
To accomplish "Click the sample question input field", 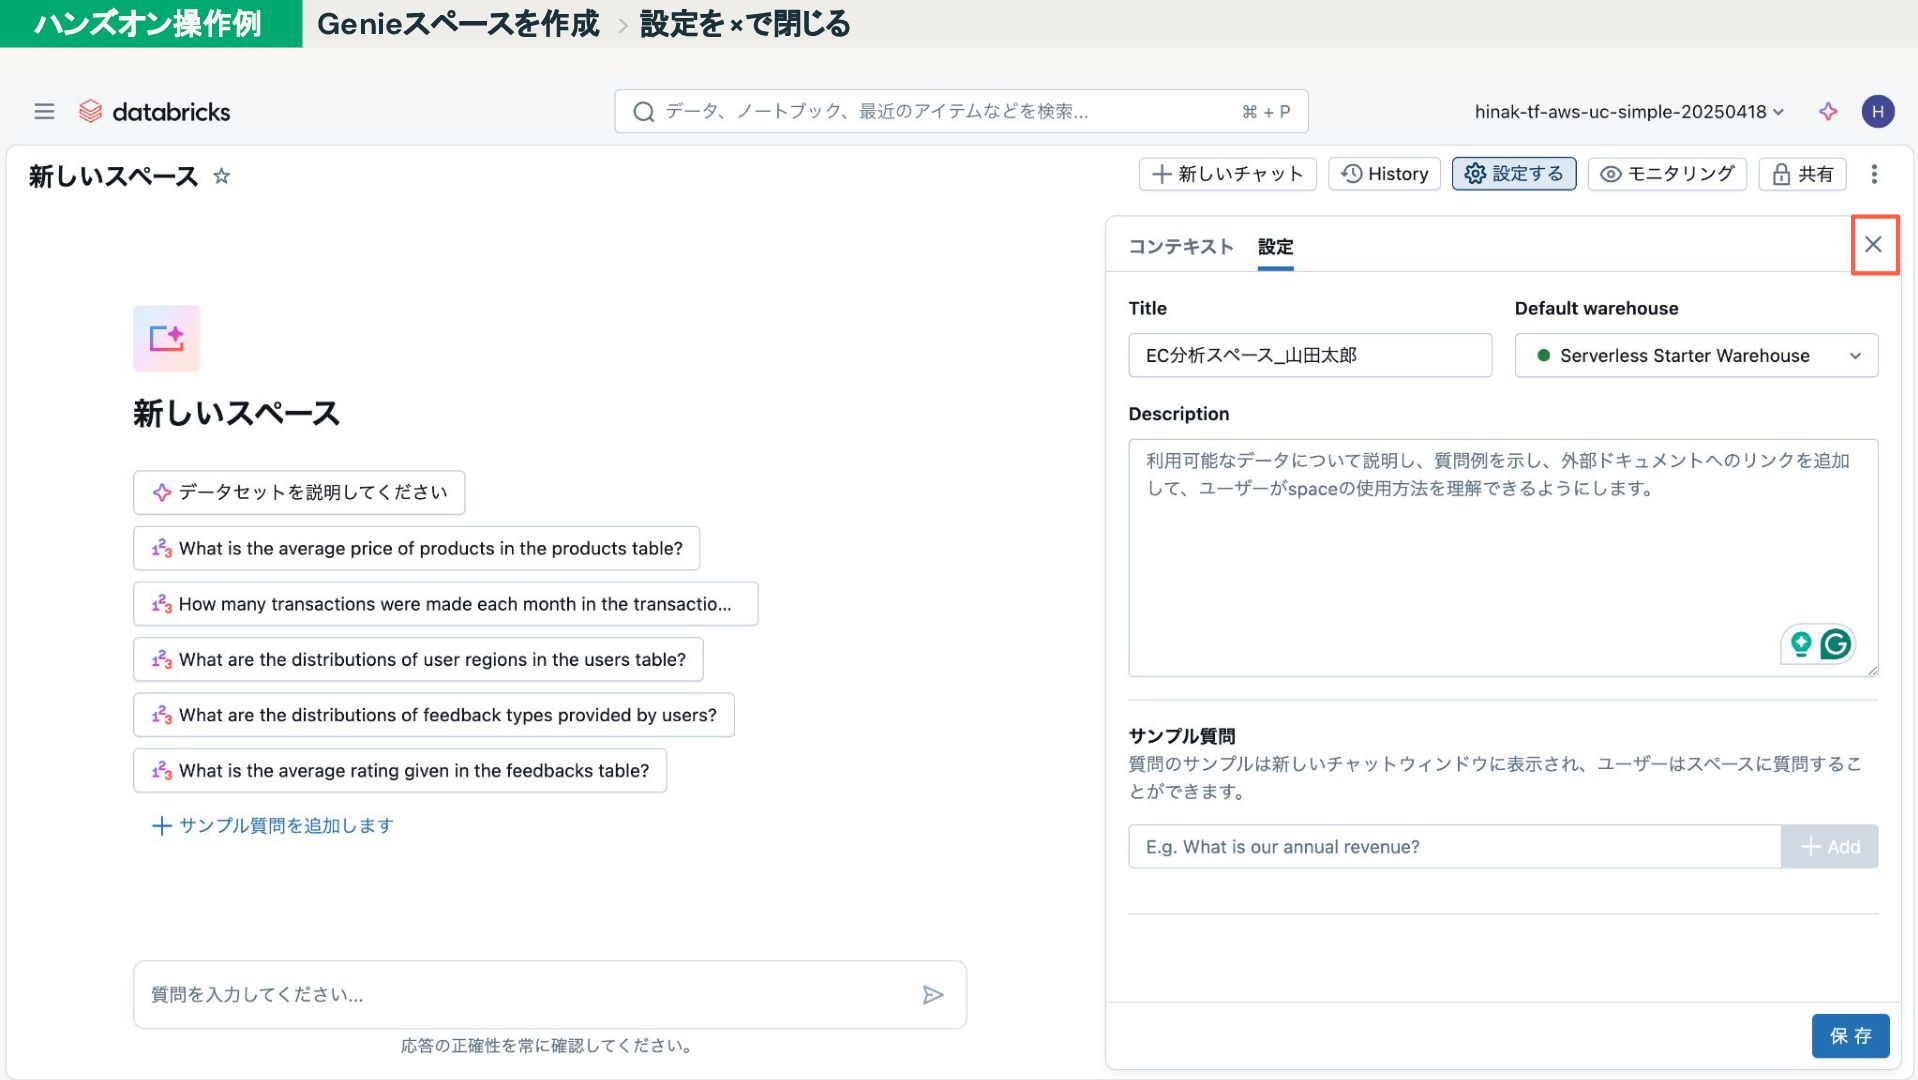I will [1454, 847].
